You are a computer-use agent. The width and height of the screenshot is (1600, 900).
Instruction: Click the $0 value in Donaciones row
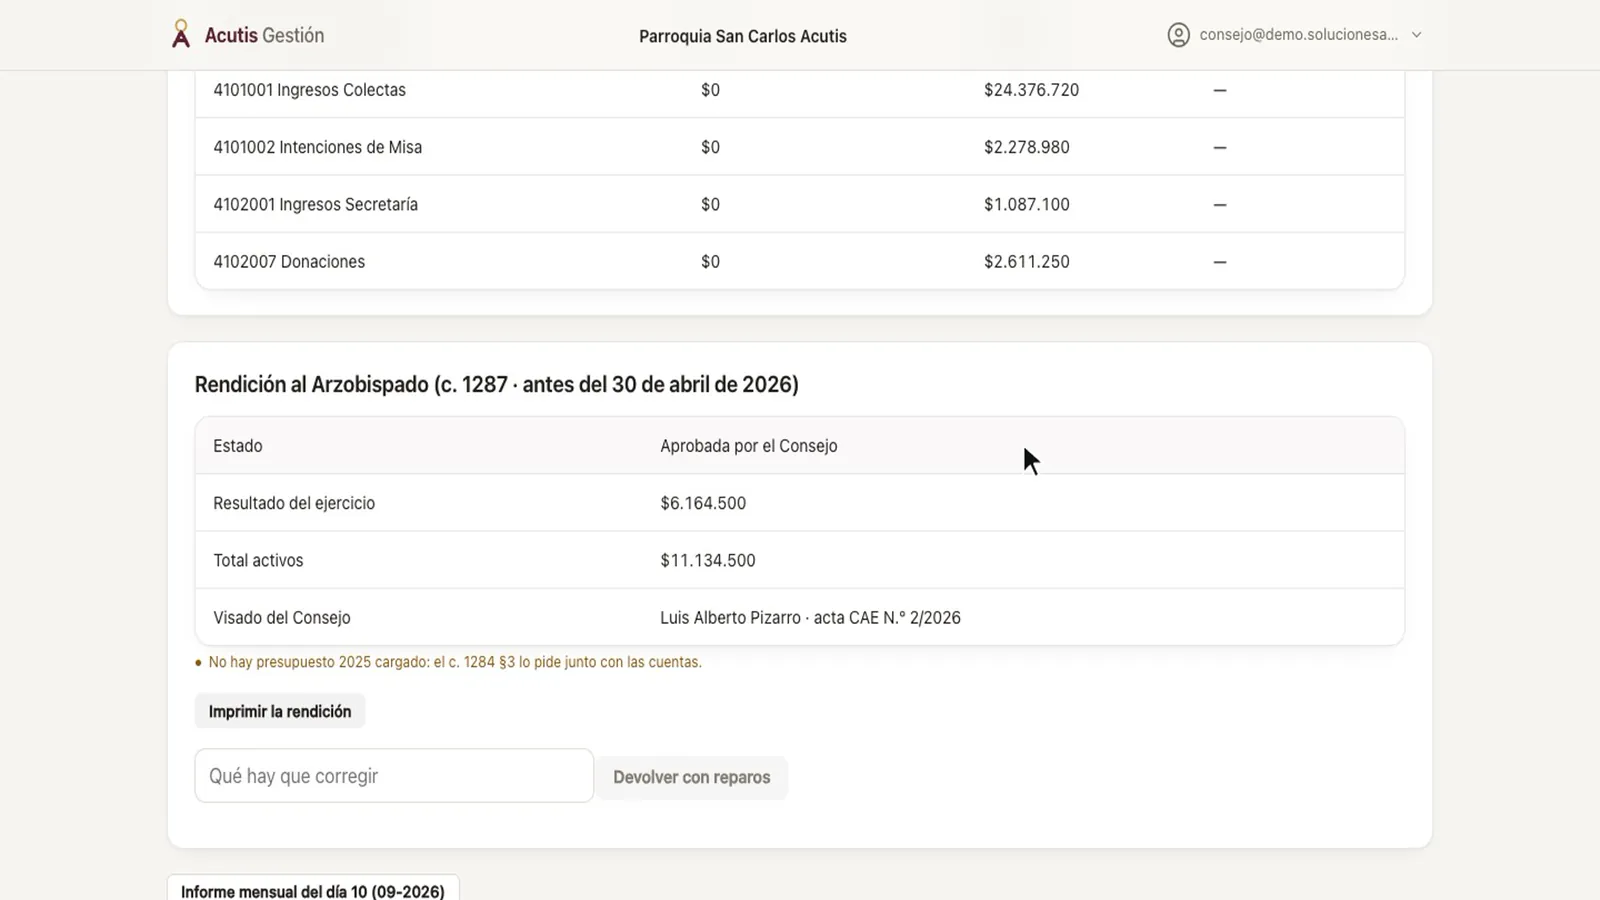pos(710,262)
